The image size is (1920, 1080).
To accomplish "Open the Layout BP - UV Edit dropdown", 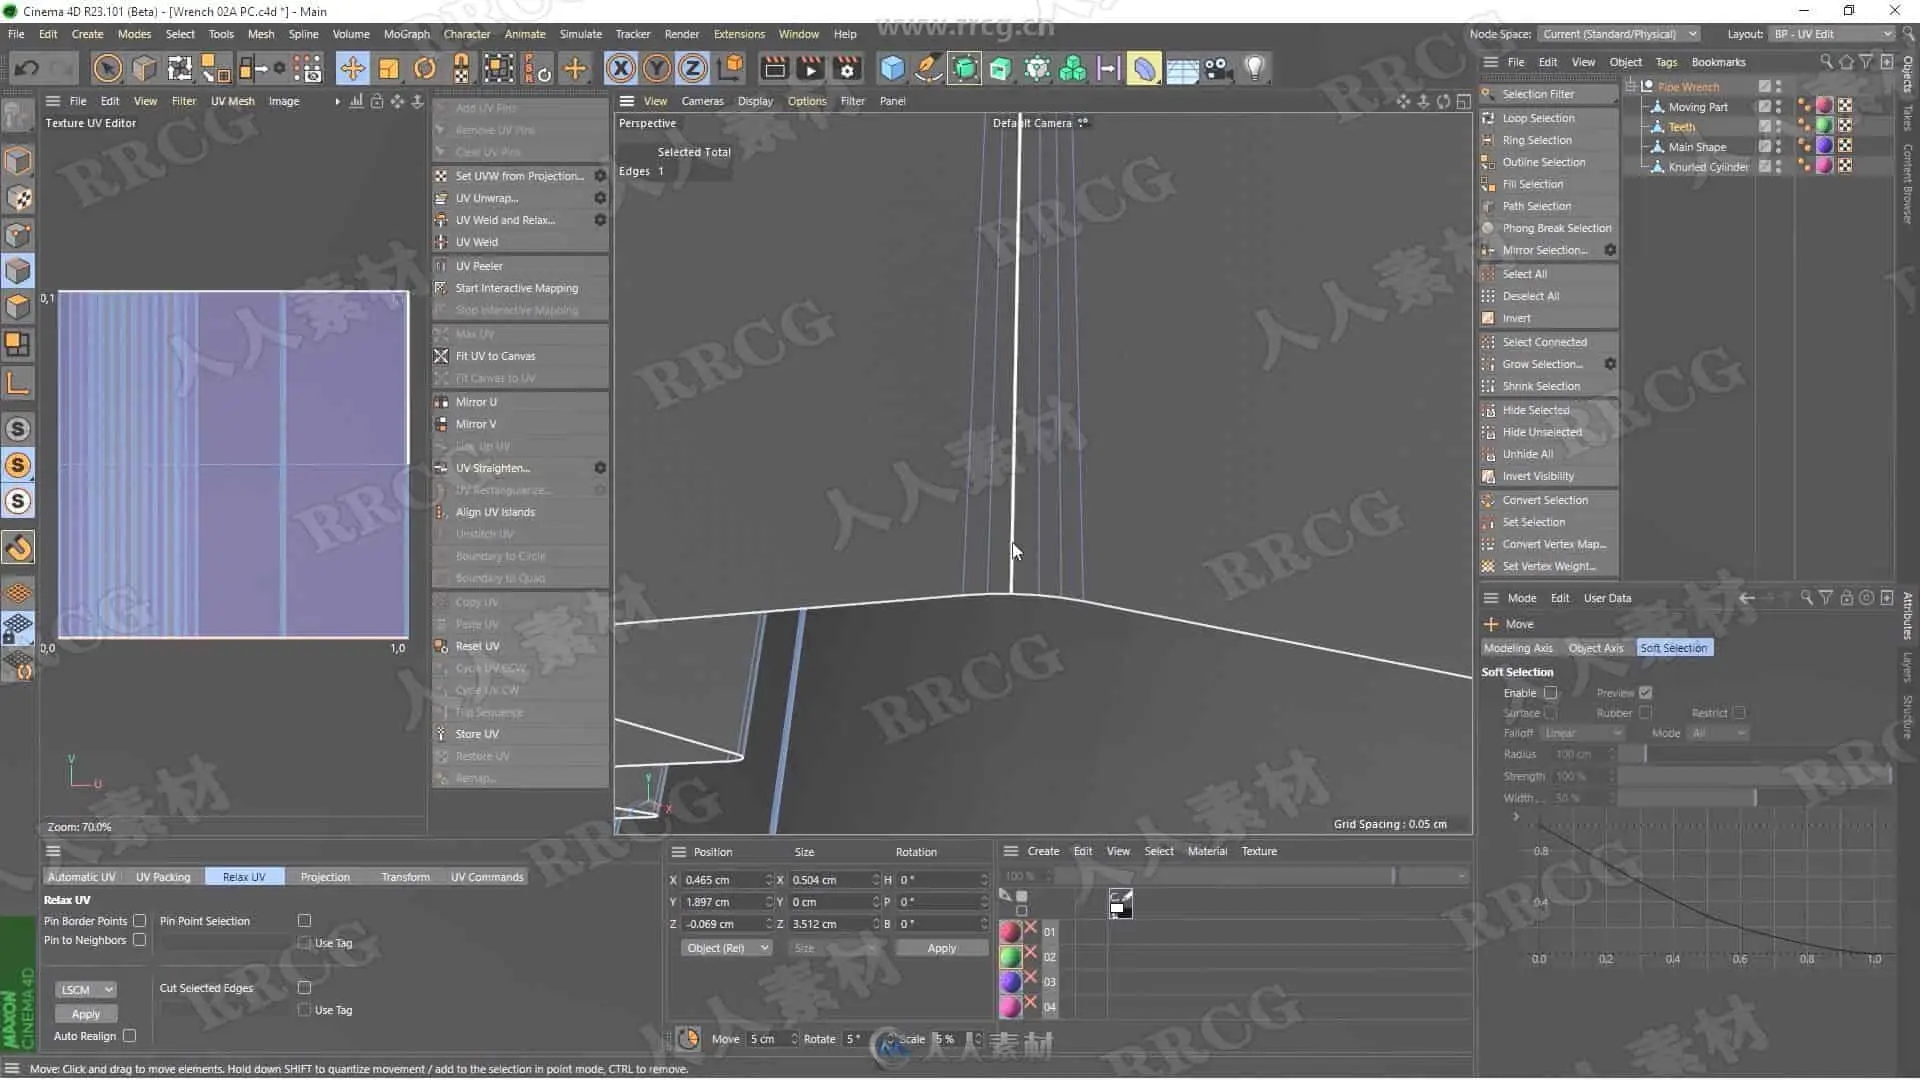I will coord(1831,34).
